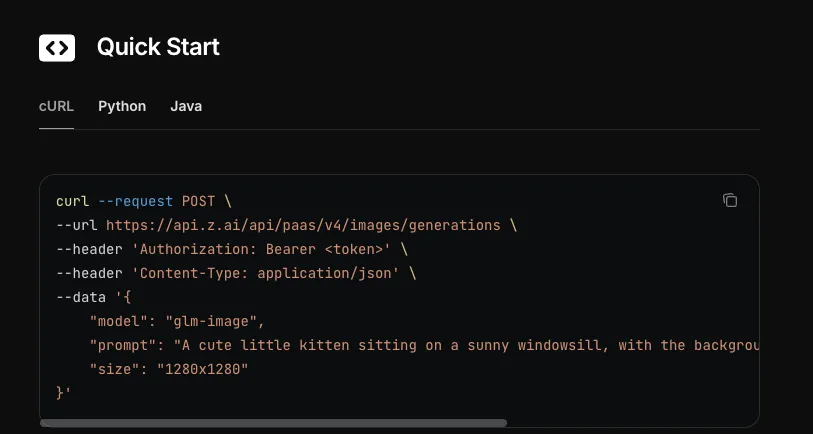Click the code brackets icon beside Quick Start
Viewport: 813px width, 434px height.
point(57,47)
